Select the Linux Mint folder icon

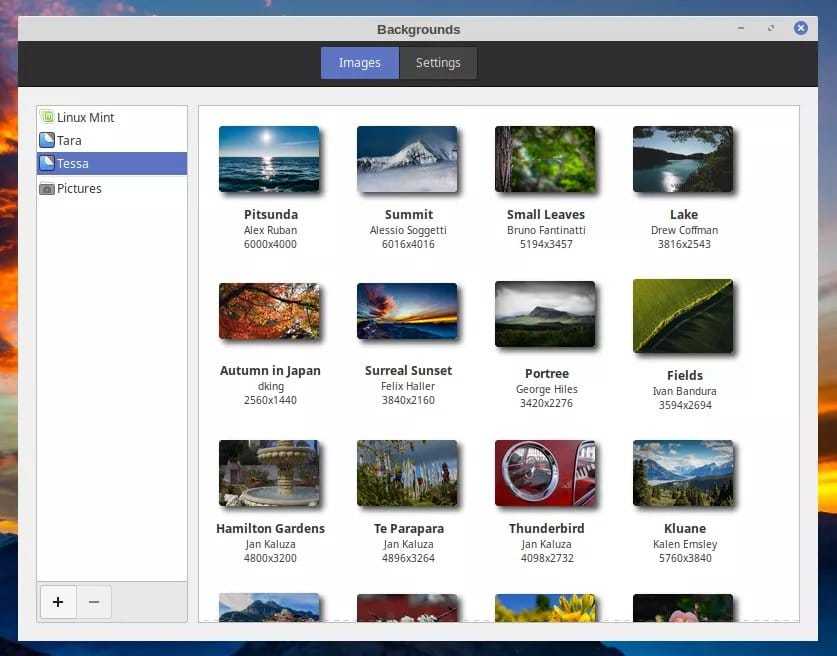pyautogui.click(x=46, y=117)
